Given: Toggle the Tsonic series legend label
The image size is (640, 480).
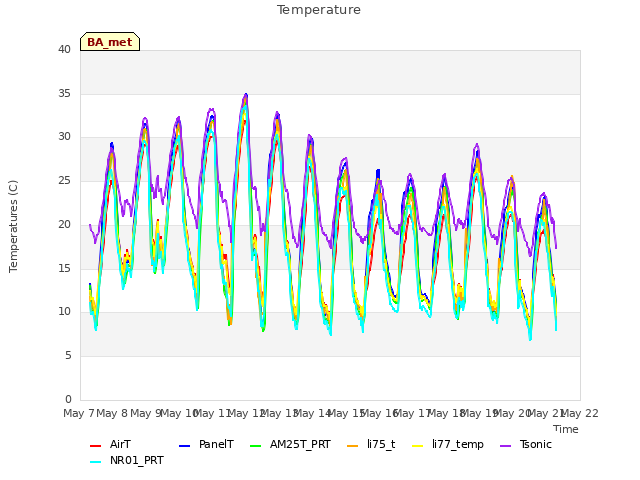Looking at the screenshot, I should pyautogui.click(x=536, y=444).
